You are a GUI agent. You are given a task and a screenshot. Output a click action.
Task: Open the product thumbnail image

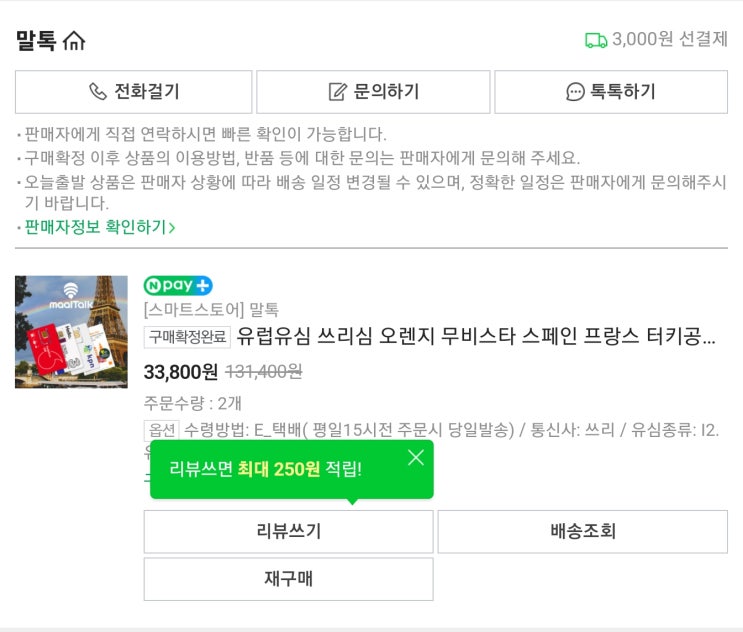pyautogui.click(x=71, y=331)
